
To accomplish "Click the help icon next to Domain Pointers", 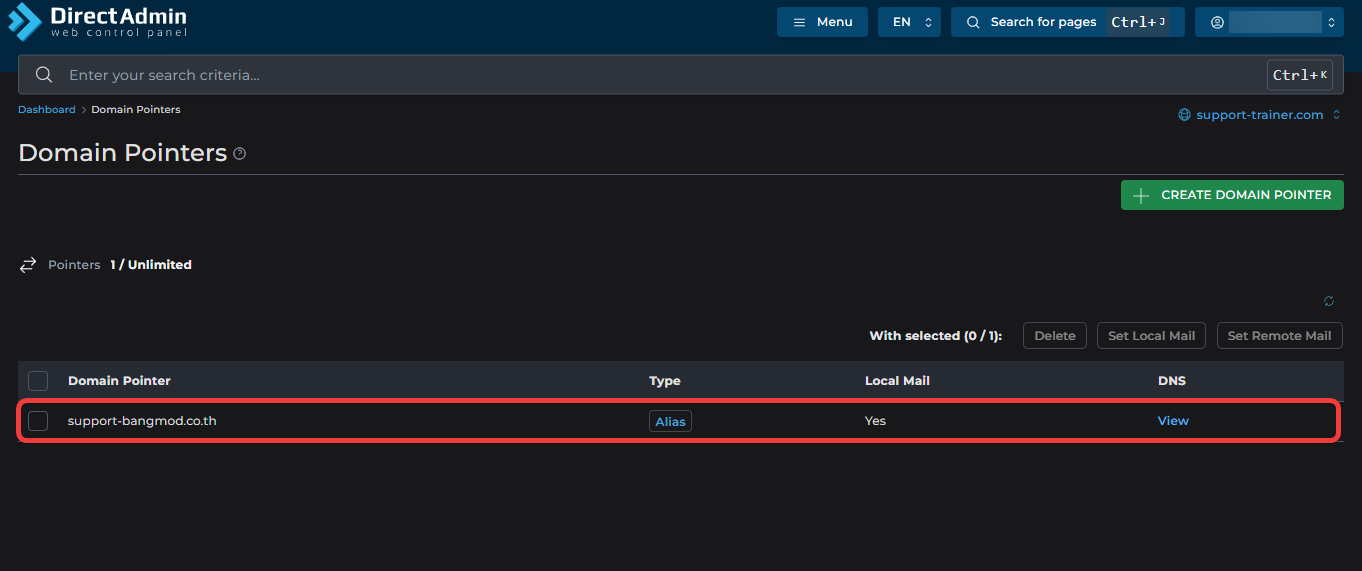I will pos(239,154).
